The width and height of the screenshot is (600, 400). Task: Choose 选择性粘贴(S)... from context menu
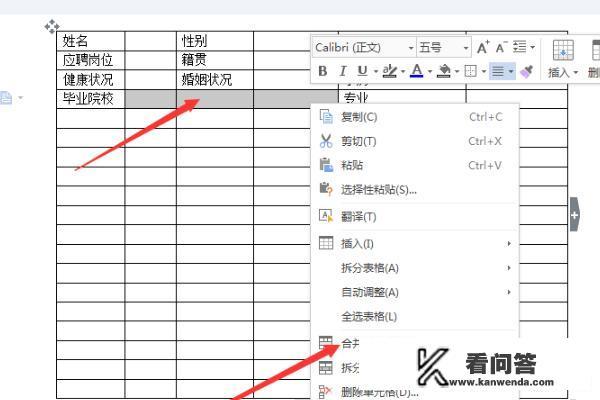click(415, 189)
